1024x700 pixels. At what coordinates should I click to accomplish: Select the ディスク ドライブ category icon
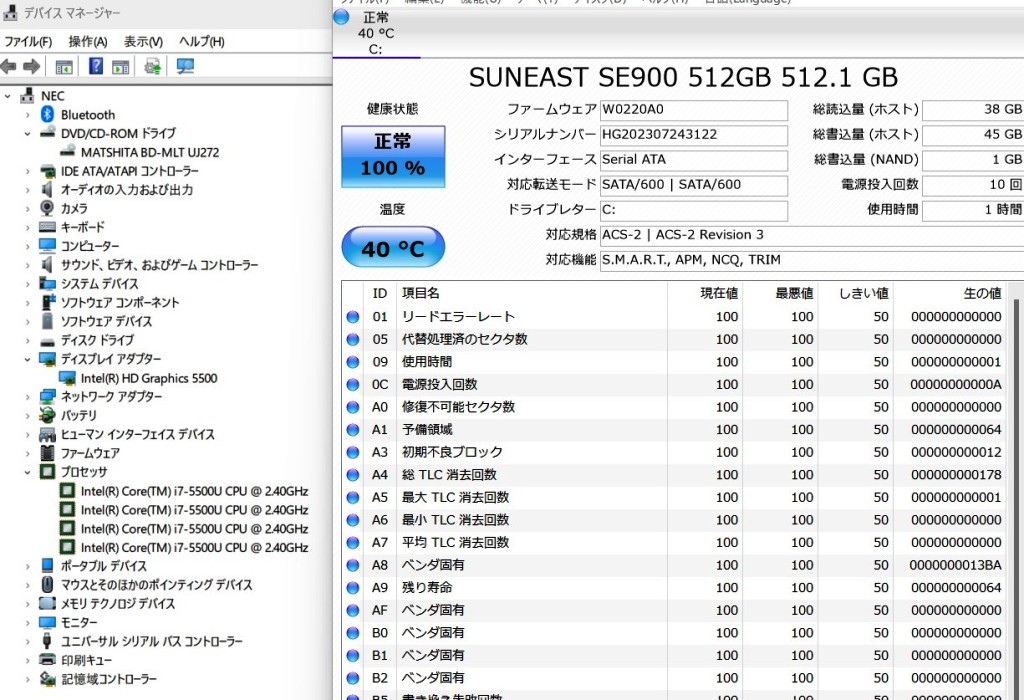47,341
